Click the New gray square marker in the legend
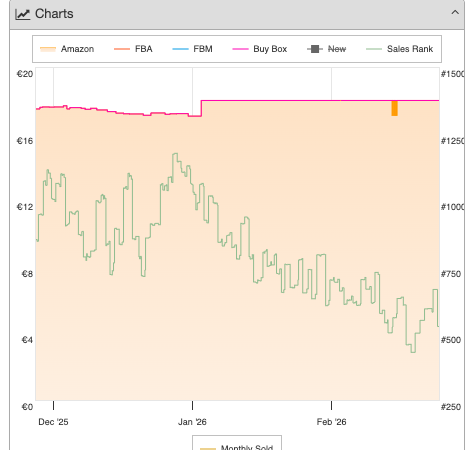This screenshot has height=450, width=474. 315,49
